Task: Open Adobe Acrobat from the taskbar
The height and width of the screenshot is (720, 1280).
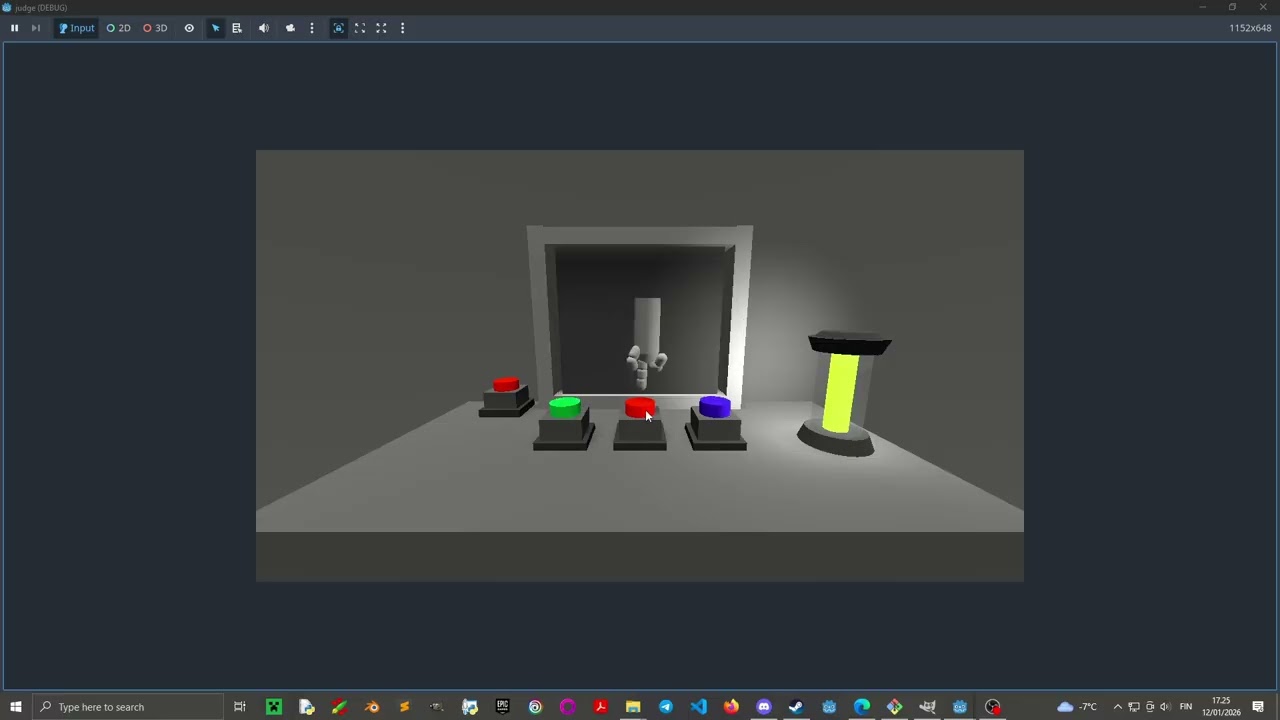Action: pyautogui.click(x=600, y=707)
